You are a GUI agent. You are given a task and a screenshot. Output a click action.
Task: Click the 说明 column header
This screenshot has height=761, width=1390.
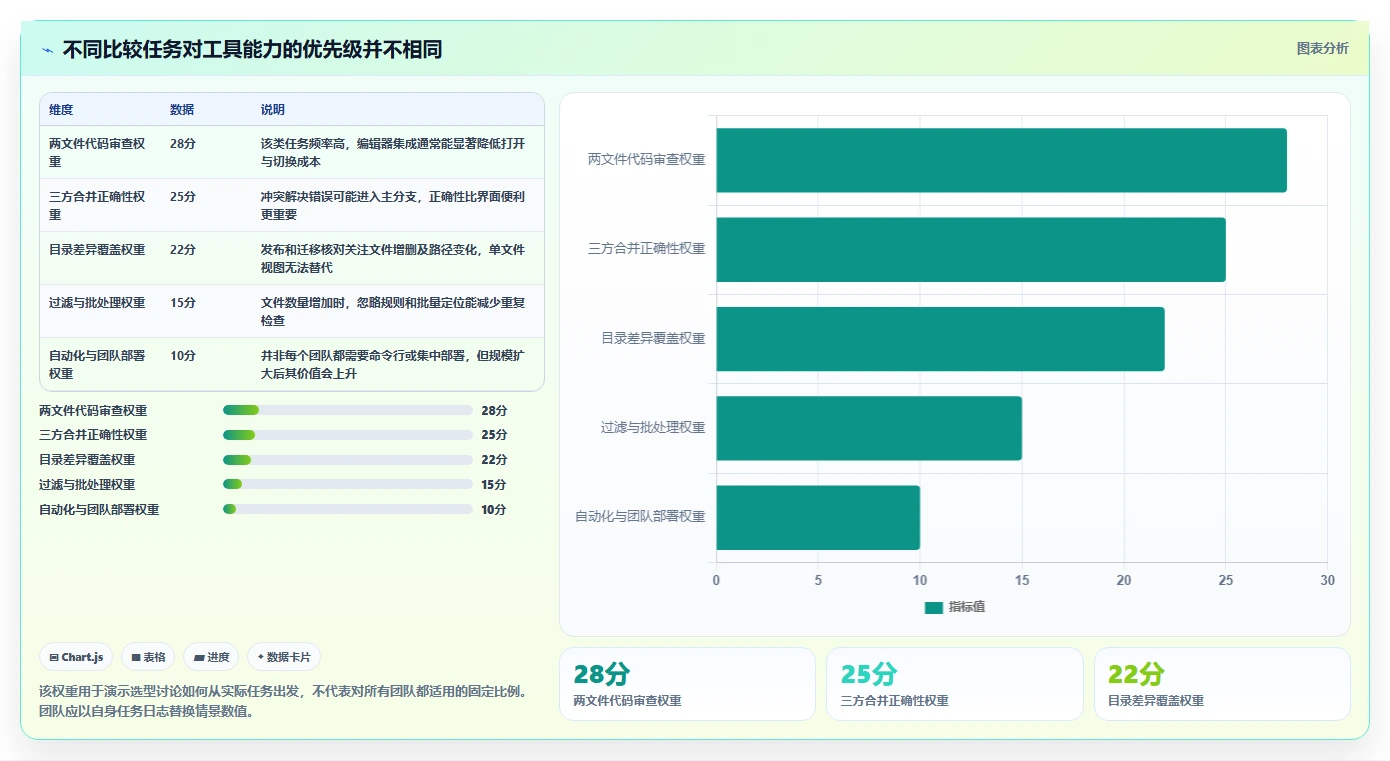273,110
